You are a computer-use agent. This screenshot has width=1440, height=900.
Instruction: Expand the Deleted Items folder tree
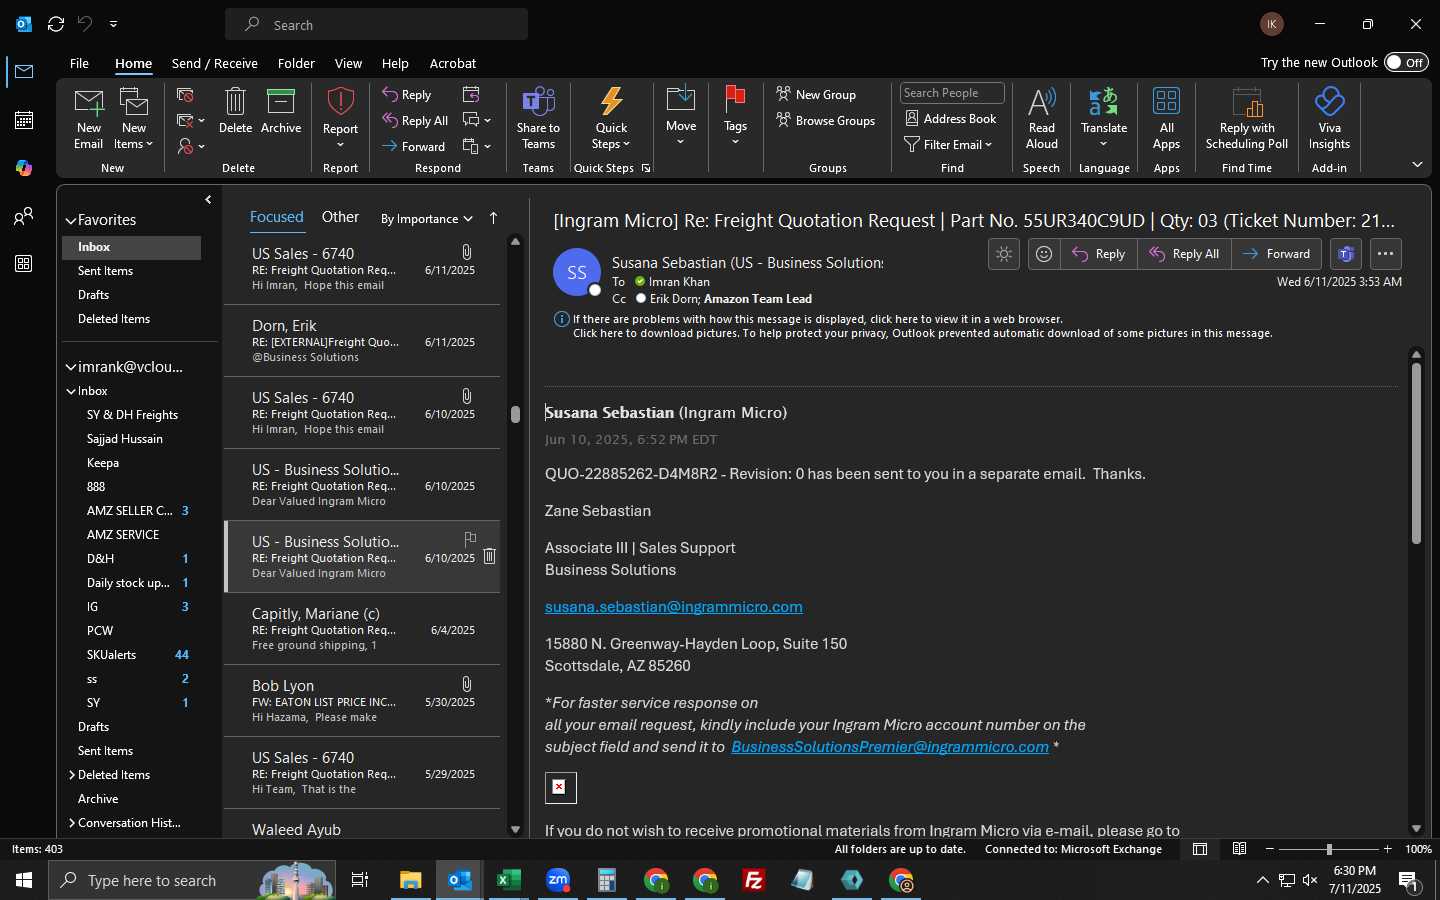pos(72,775)
